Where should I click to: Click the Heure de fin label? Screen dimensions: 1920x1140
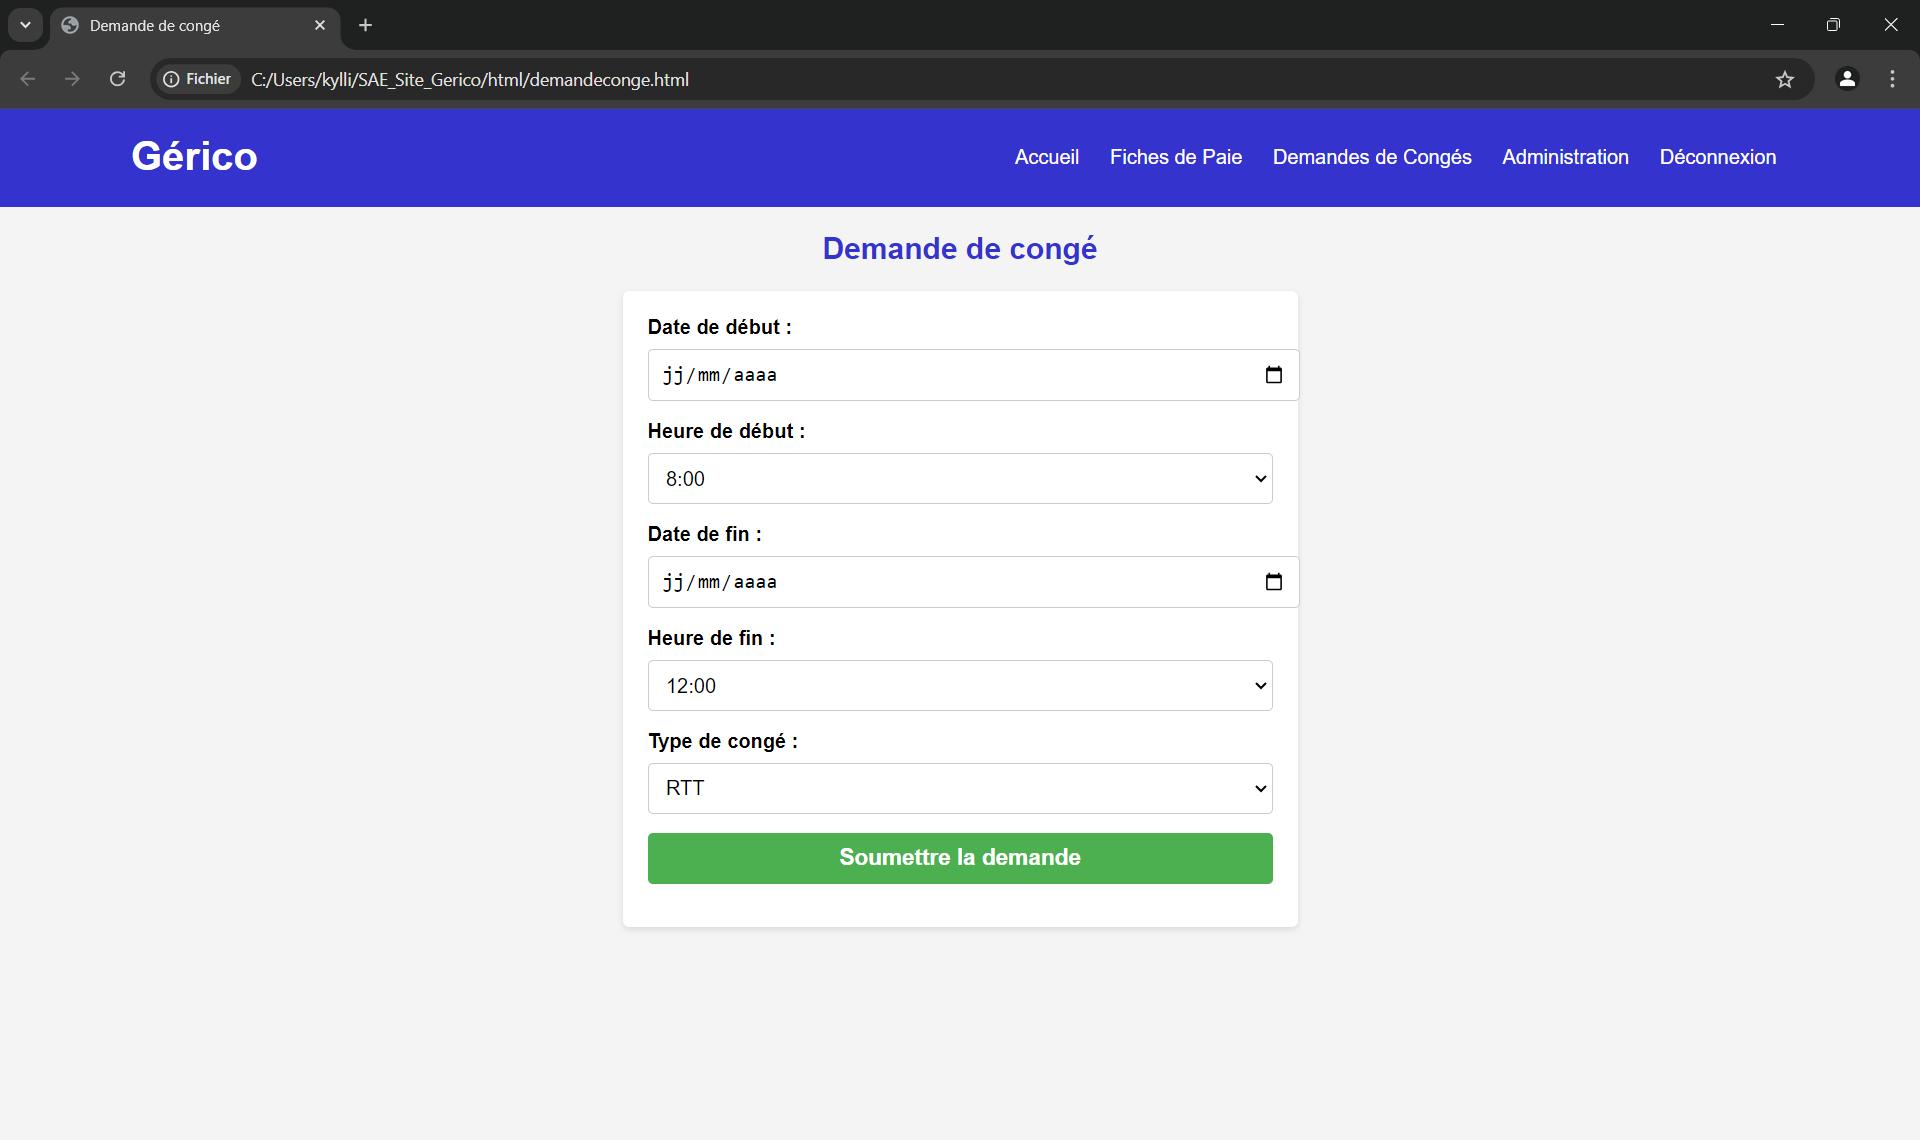coord(711,638)
